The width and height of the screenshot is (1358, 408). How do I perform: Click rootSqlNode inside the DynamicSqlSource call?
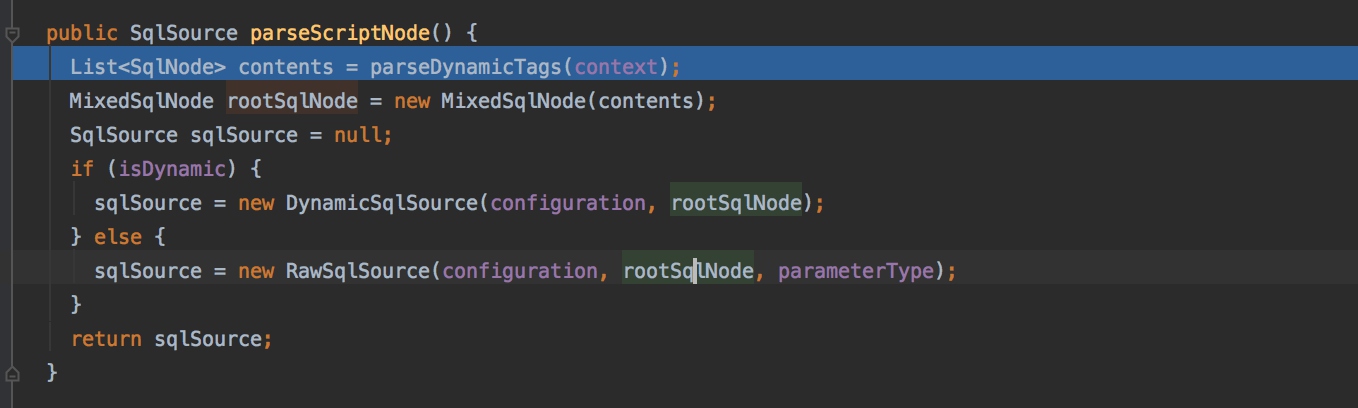point(738,203)
